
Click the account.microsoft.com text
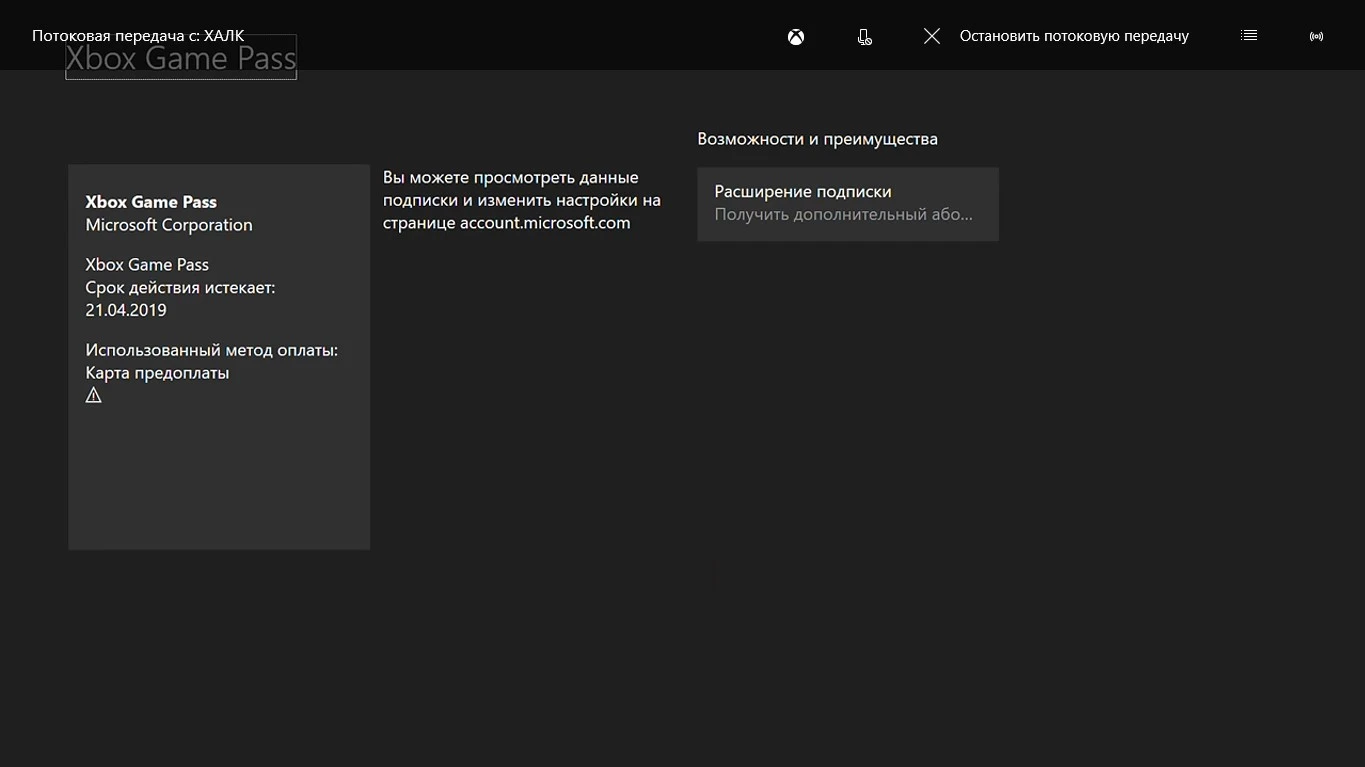(x=545, y=222)
